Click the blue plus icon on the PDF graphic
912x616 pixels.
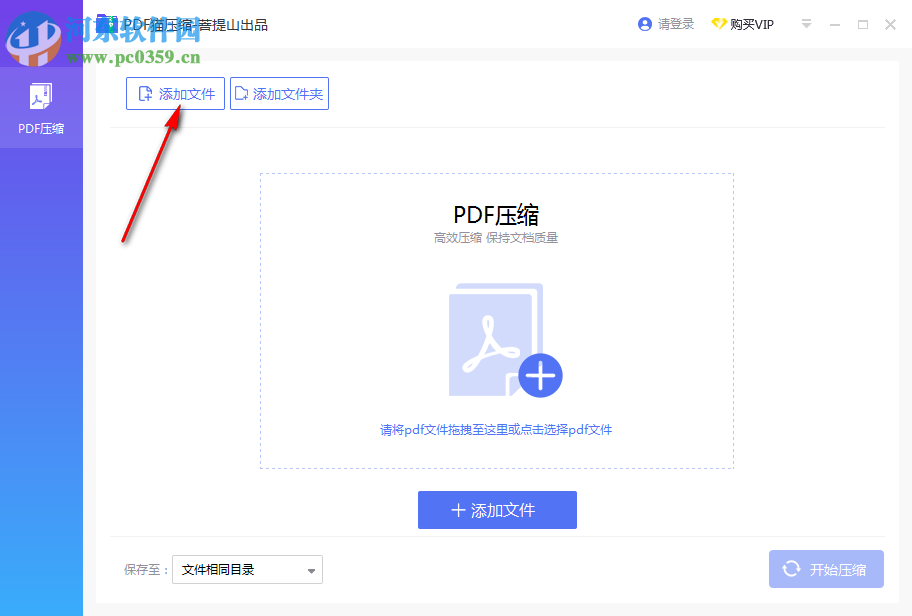[x=541, y=376]
